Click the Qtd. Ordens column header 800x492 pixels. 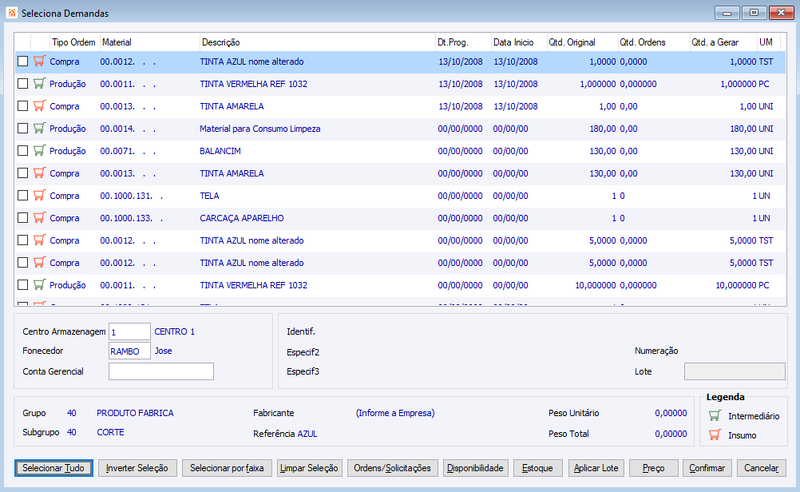653,42
